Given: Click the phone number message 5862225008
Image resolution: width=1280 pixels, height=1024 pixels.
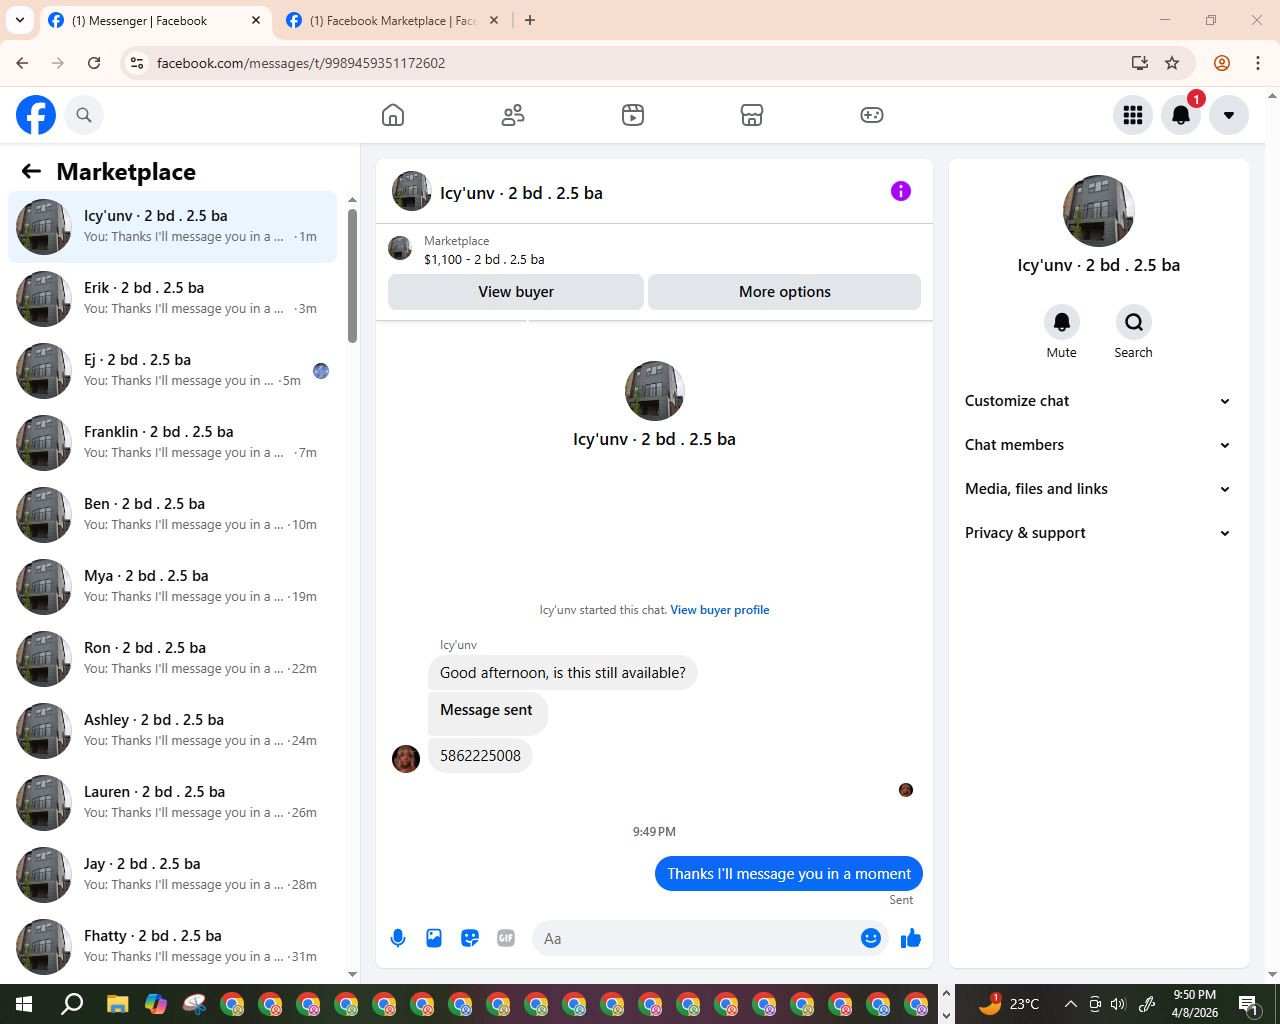Looking at the screenshot, I should [480, 756].
